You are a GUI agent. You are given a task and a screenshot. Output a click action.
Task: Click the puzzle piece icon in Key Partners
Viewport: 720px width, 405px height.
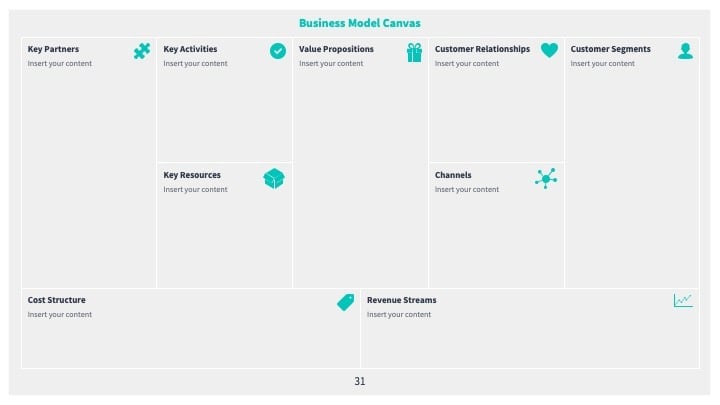pyautogui.click(x=142, y=51)
